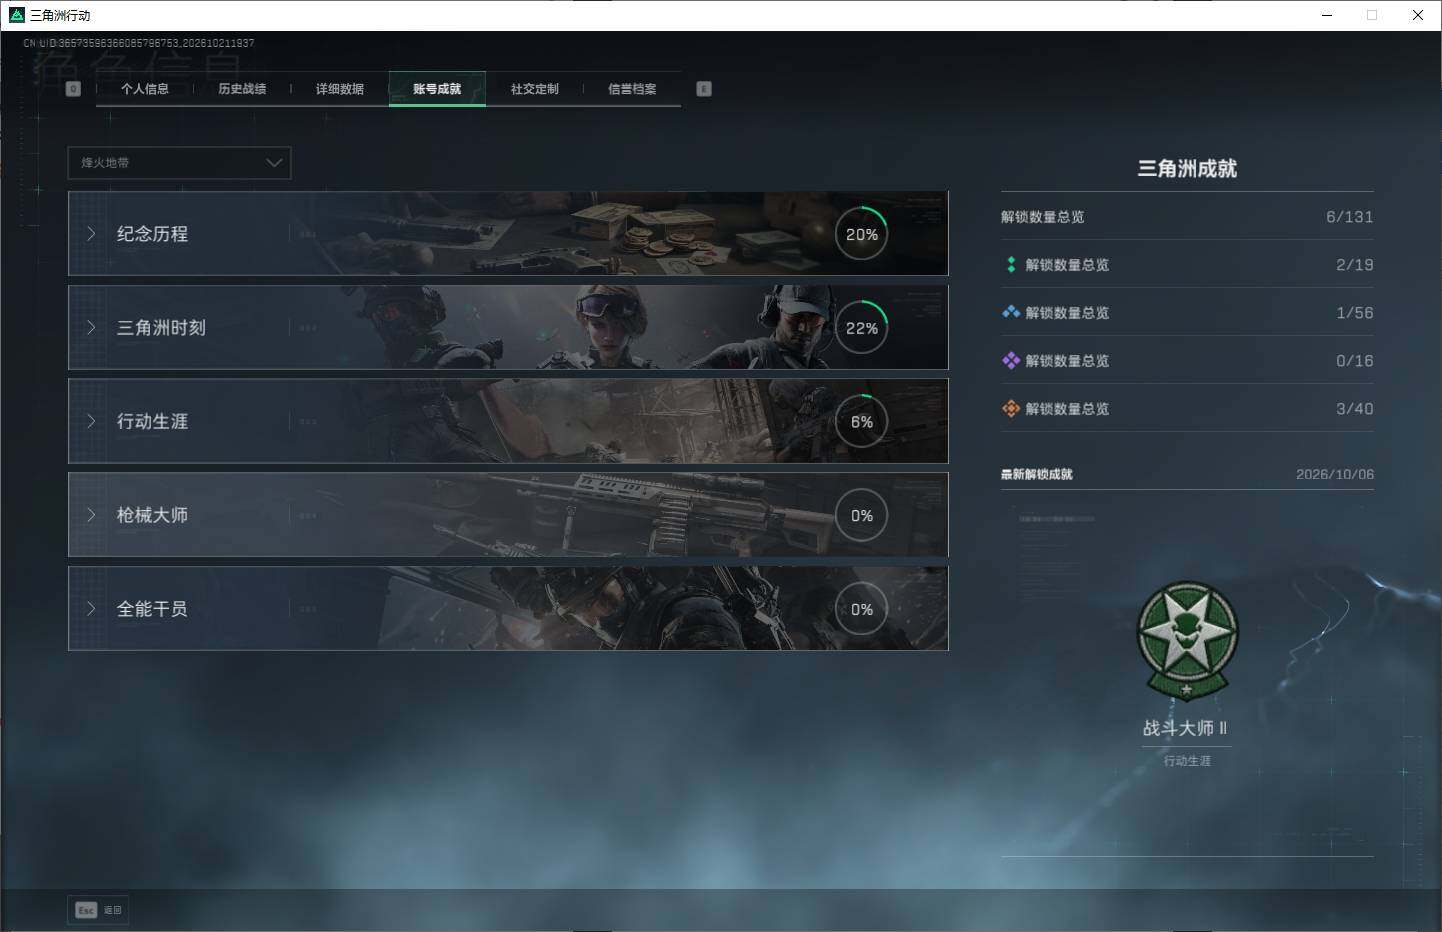The width and height of the screenshot is (1442, 932).
Task: Click the 20% progress ring for 纪念历程
Action: point(862,234)
